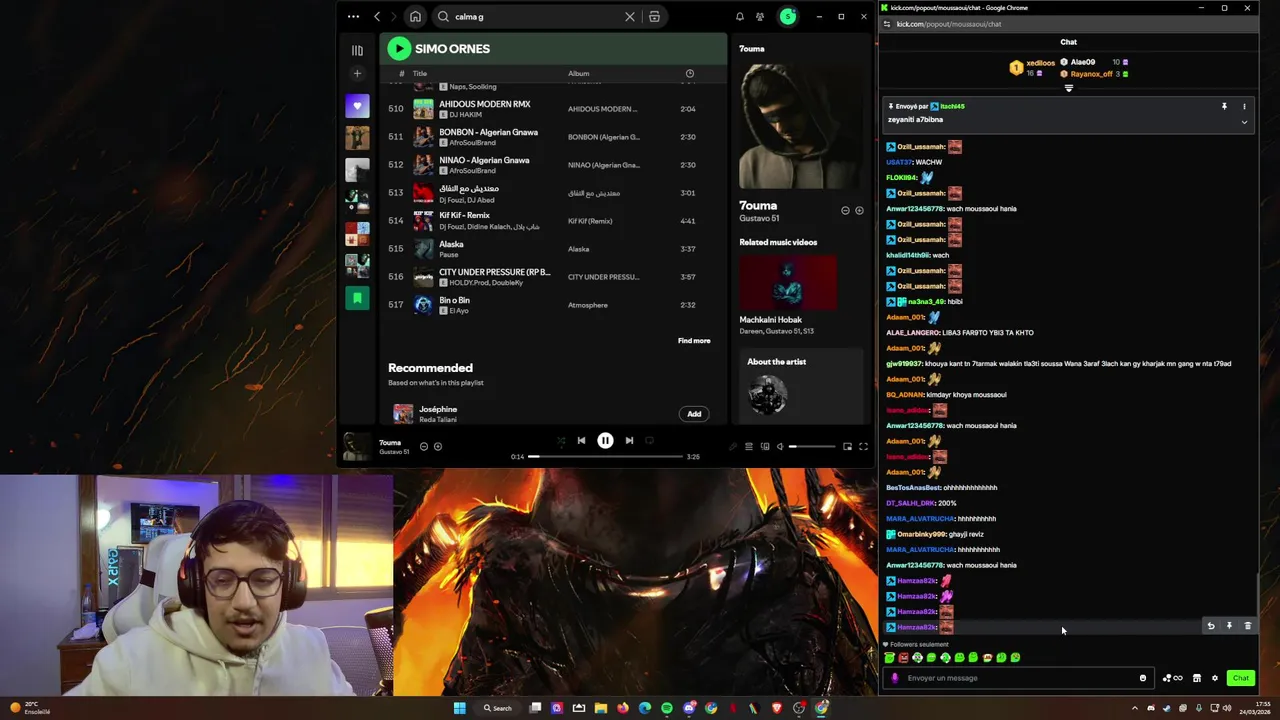Open Machkalni Hobak music video
This screenshot has width=1280, height=720.
[x=788, y=282]
